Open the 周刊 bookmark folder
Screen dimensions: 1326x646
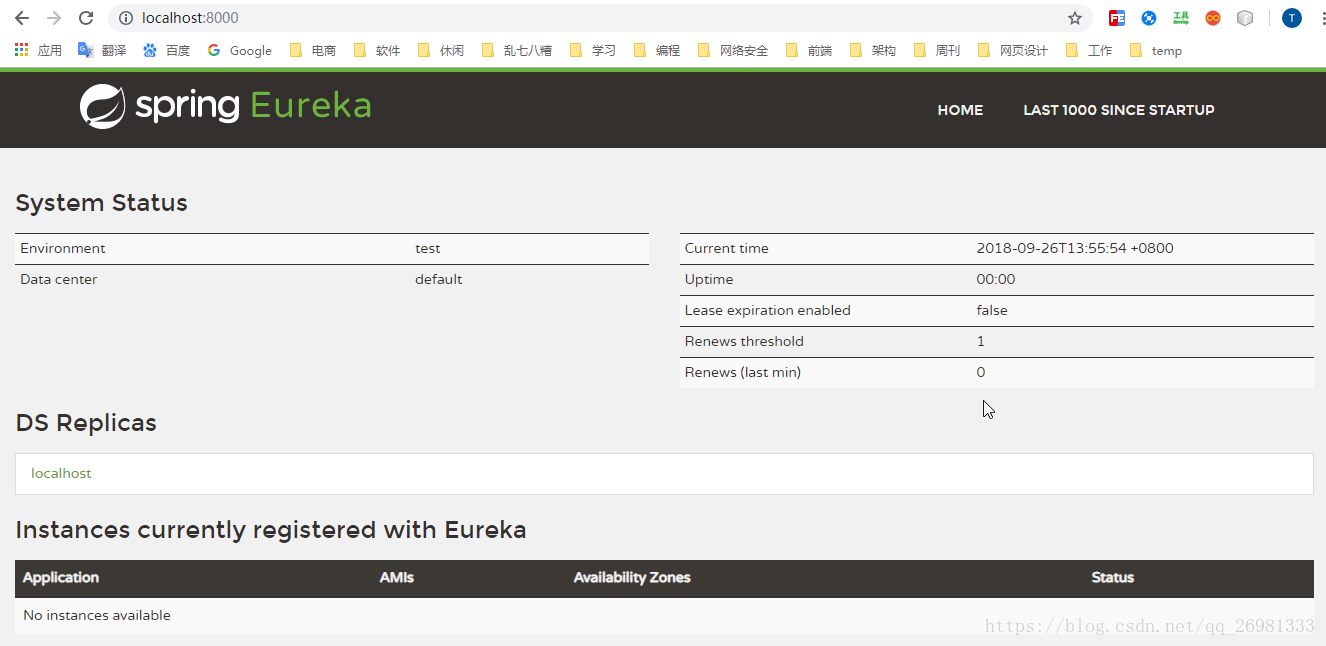pos(937,50)
